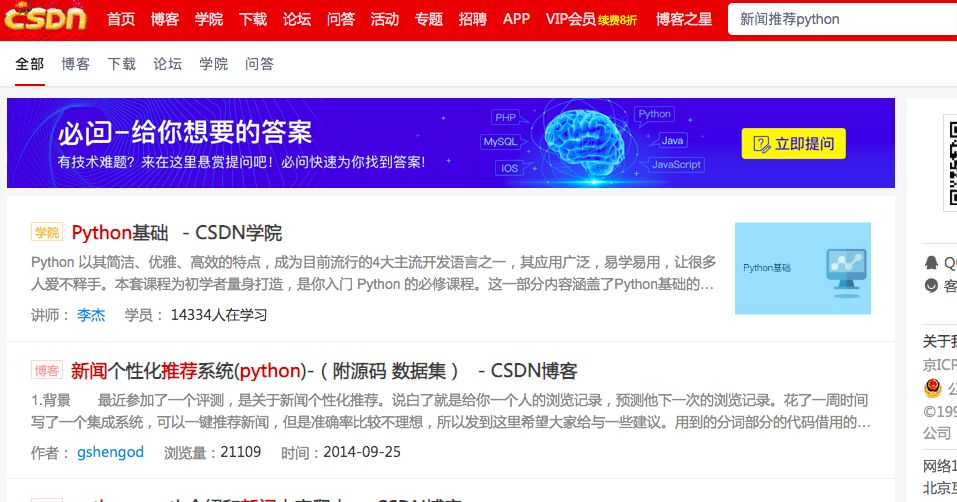The height and width of the screenshot is (502, 957).
Task: Click the 博客 badge beside 新闻个性化推荐系统
Action: (x=47, y=370)
